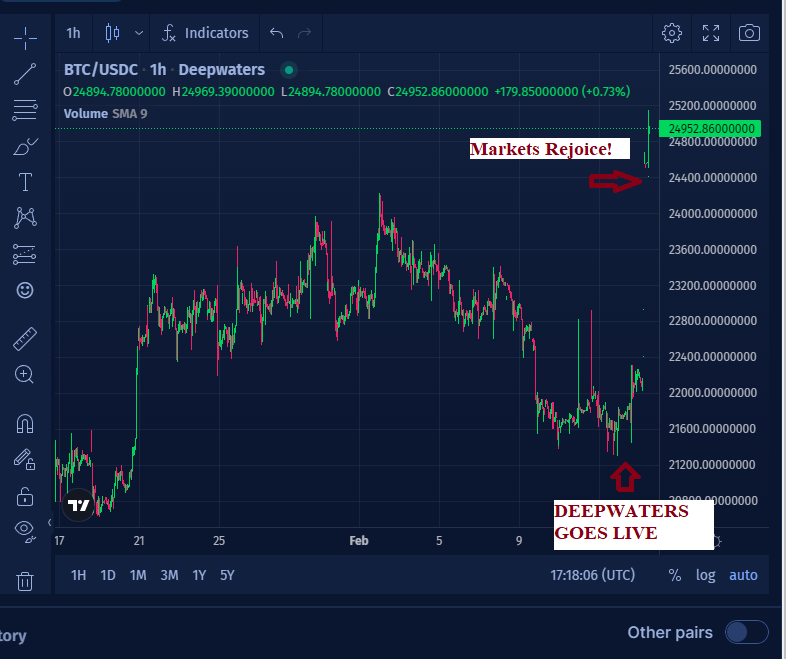This screenshot has height=659, width=786.
Task: Click the TradingView logo on chart
Action: [x=79, y=506]
